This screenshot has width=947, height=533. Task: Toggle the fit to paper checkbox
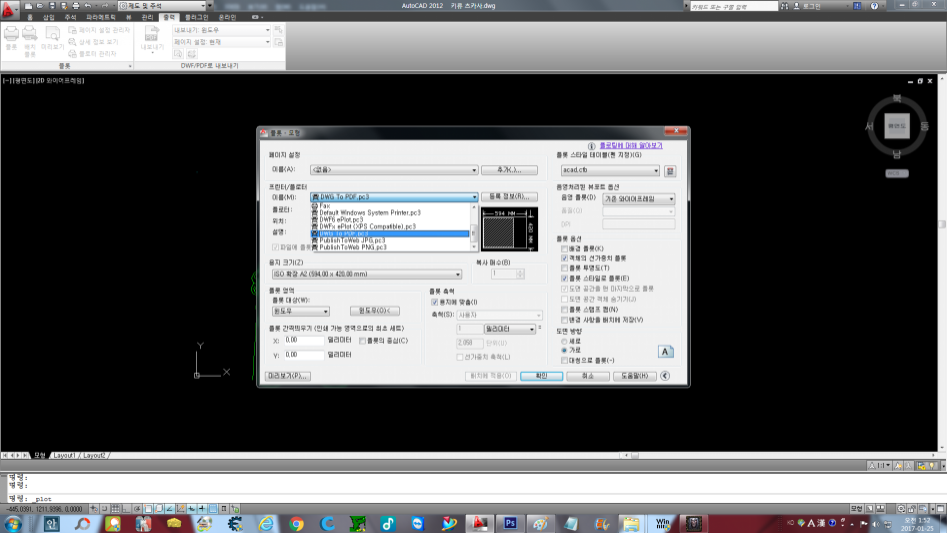click(434, 302)
